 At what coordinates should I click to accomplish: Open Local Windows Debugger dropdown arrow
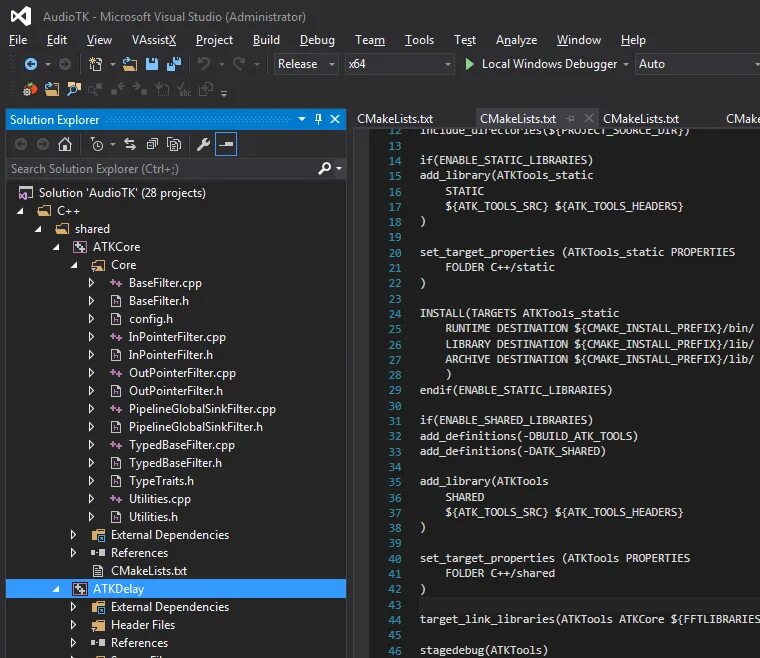point(626,64)
